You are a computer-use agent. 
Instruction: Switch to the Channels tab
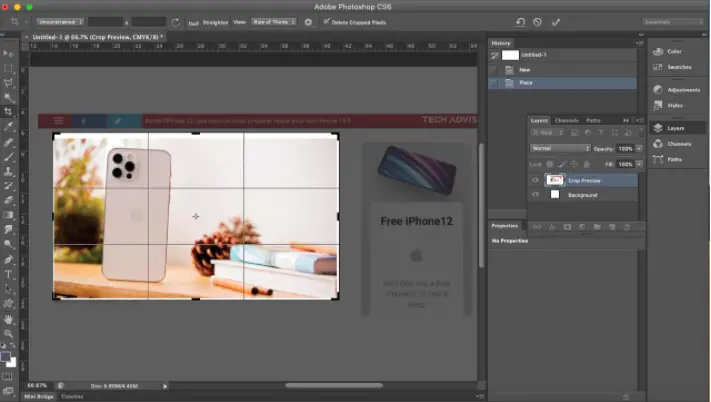tap(566, 120)
